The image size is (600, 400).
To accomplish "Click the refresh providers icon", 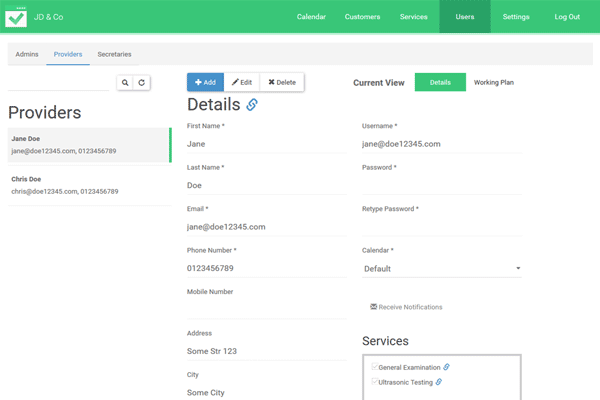I will point(142,83).
